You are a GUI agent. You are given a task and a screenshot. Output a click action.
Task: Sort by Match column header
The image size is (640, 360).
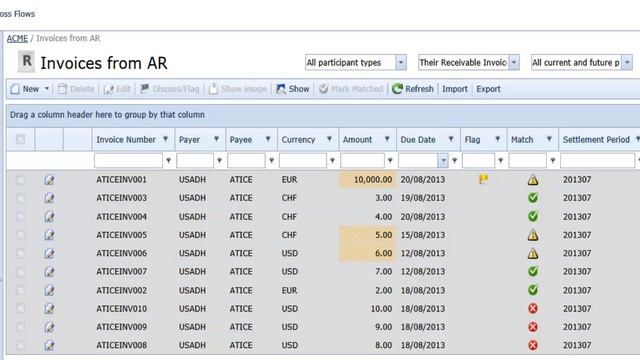(522, 140)
